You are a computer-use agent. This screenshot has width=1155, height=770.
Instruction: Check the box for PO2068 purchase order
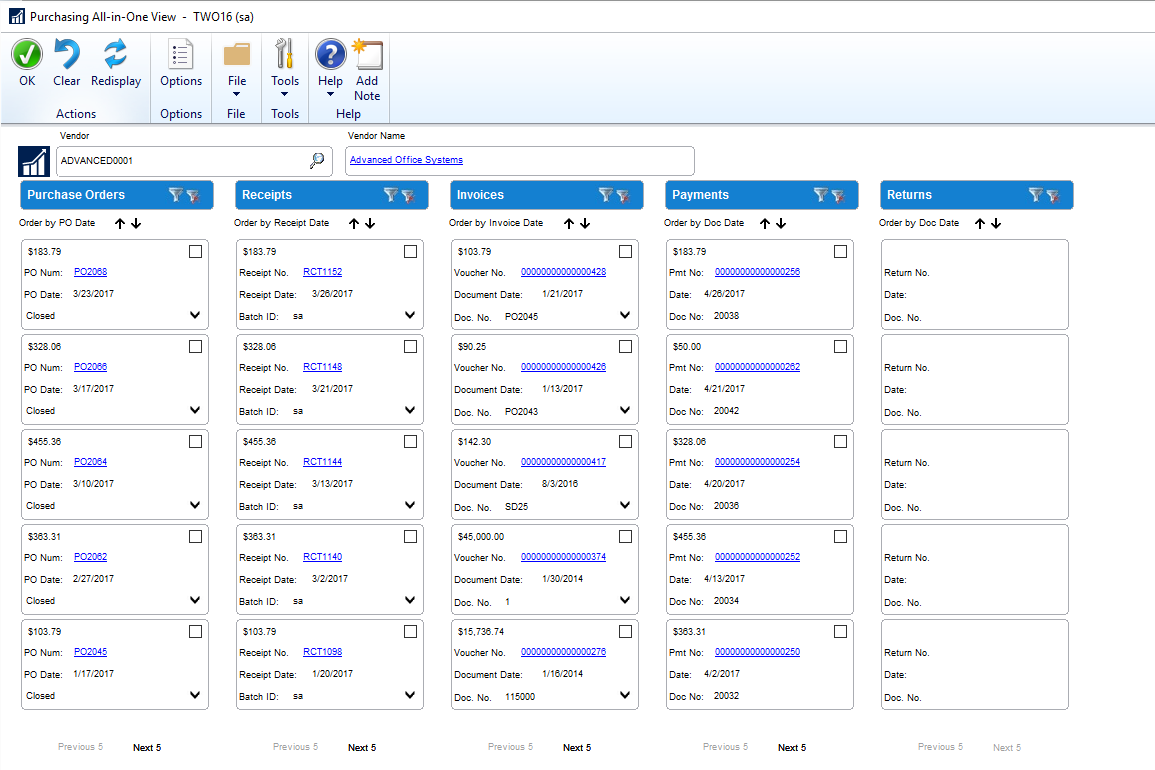tap(195, 252)
